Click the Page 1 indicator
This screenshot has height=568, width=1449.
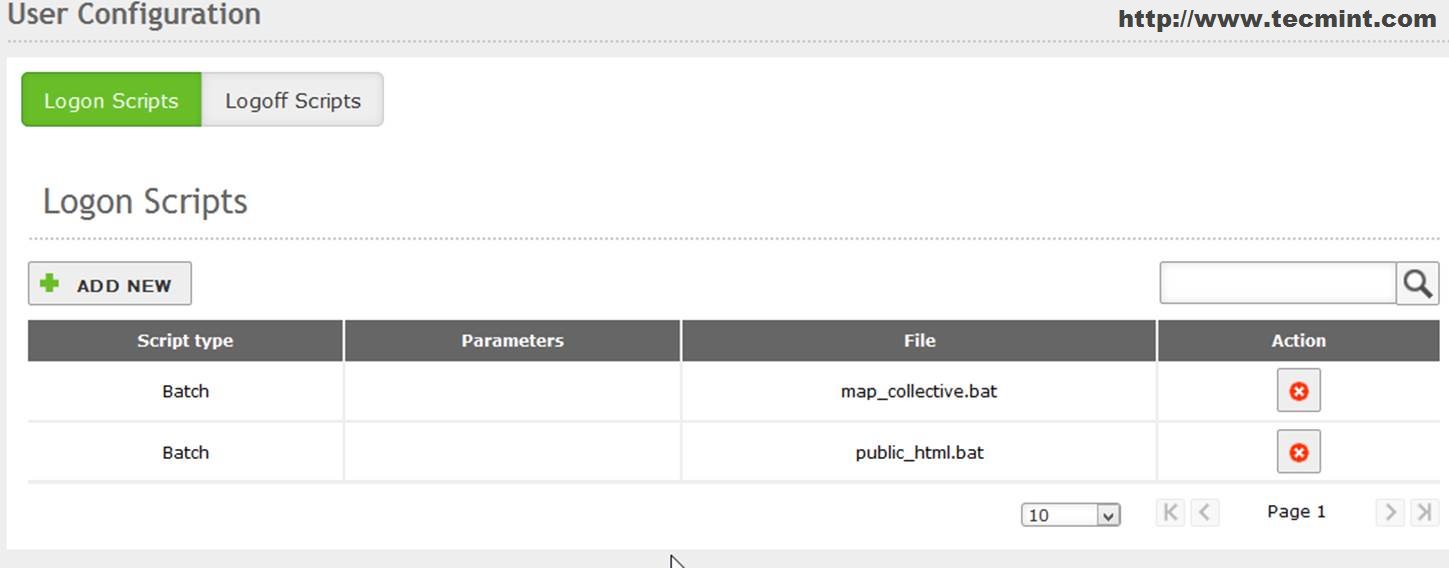coord(1296,512)
